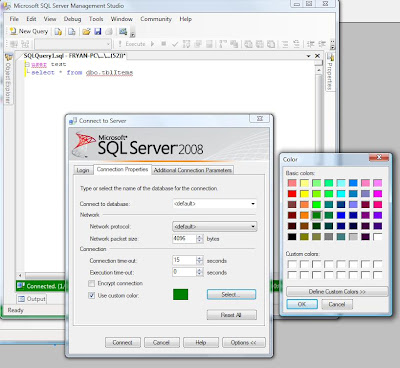Click Define Custom Colors >> button
400x368 pixels.
(337, 292)
